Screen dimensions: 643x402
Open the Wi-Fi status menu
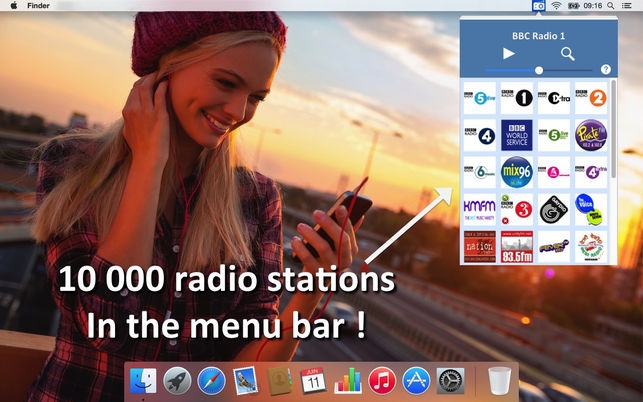point(556,6)
